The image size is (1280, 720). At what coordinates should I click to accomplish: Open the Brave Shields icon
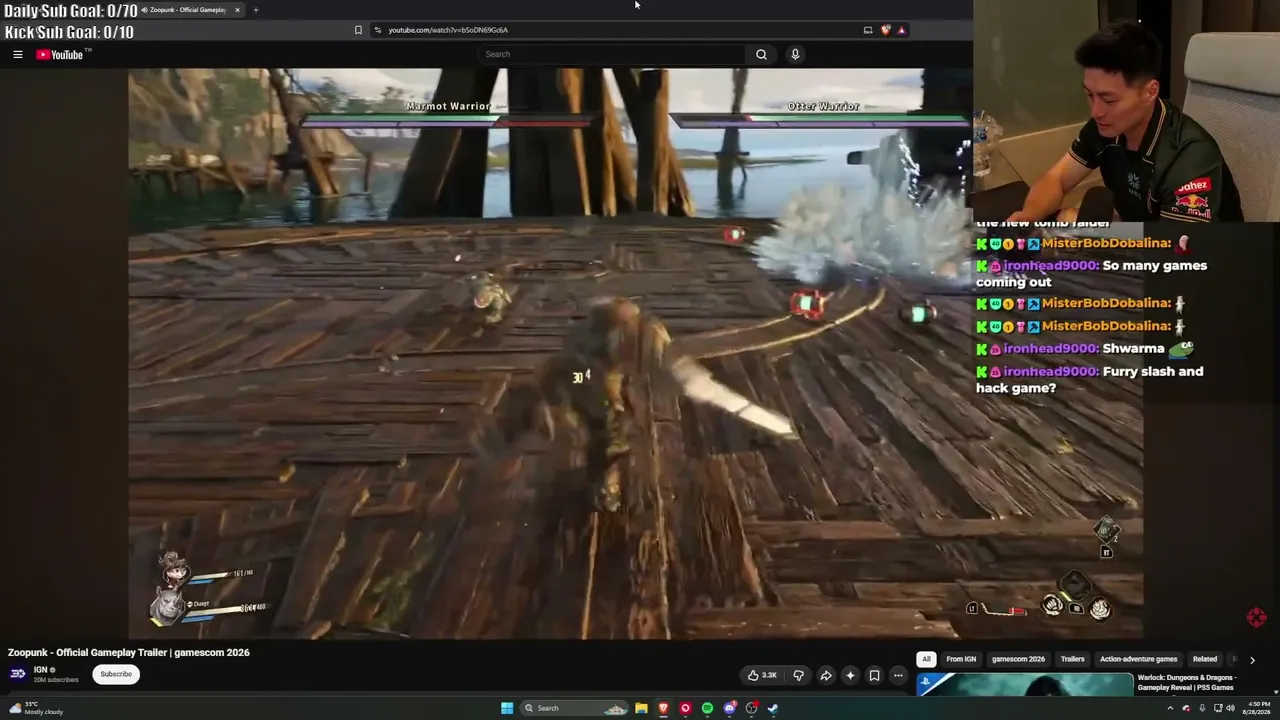pyautogui.click(x=885, y=30)
